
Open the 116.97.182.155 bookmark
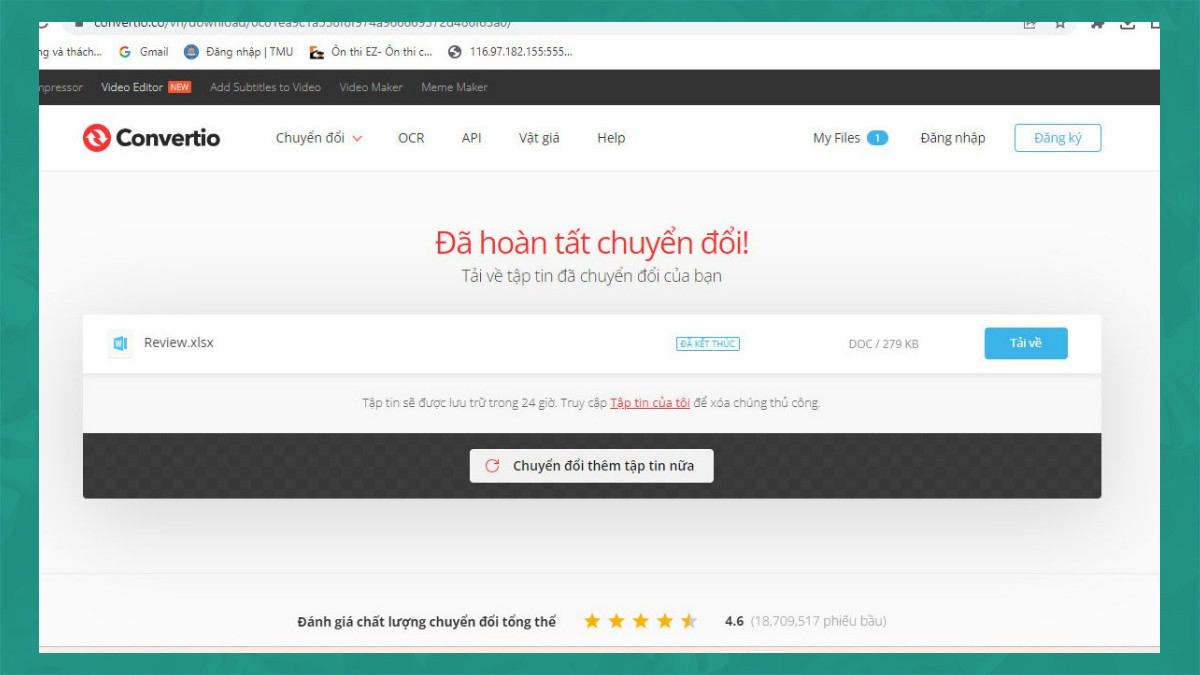tap(510, 52)
